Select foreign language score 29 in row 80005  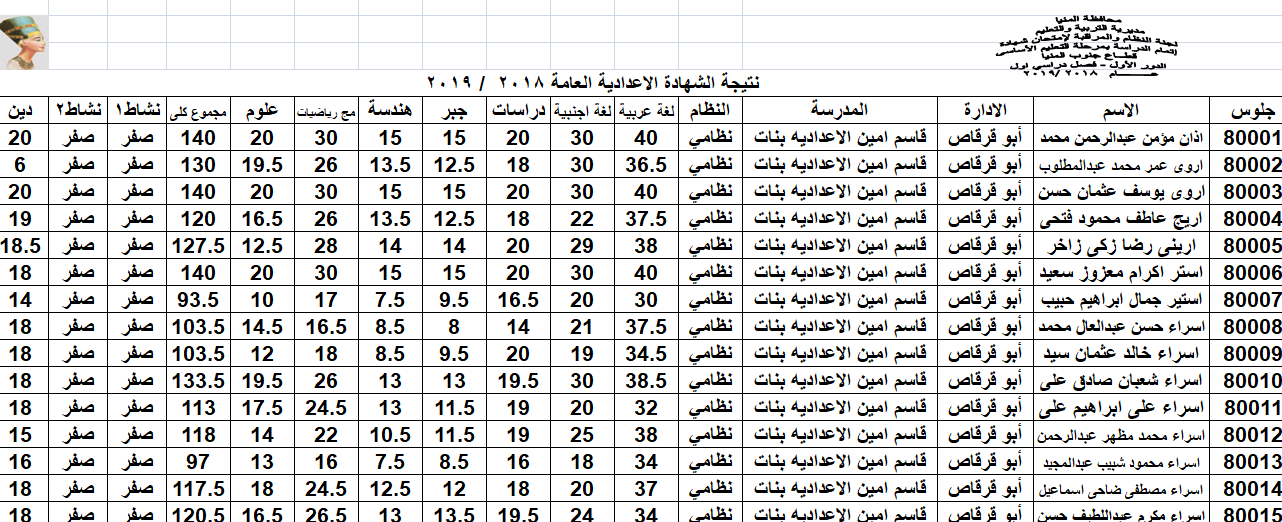581,245
